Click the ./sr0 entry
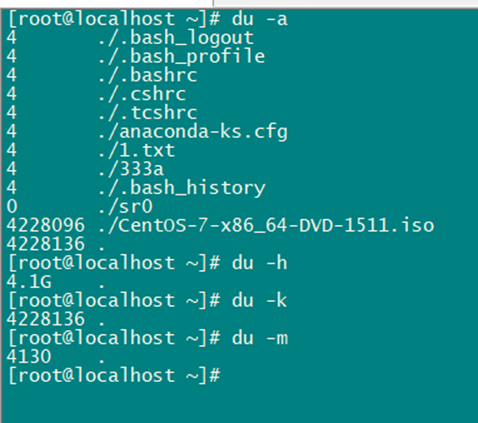Screen dimensions: 478x423 point(125,207)
